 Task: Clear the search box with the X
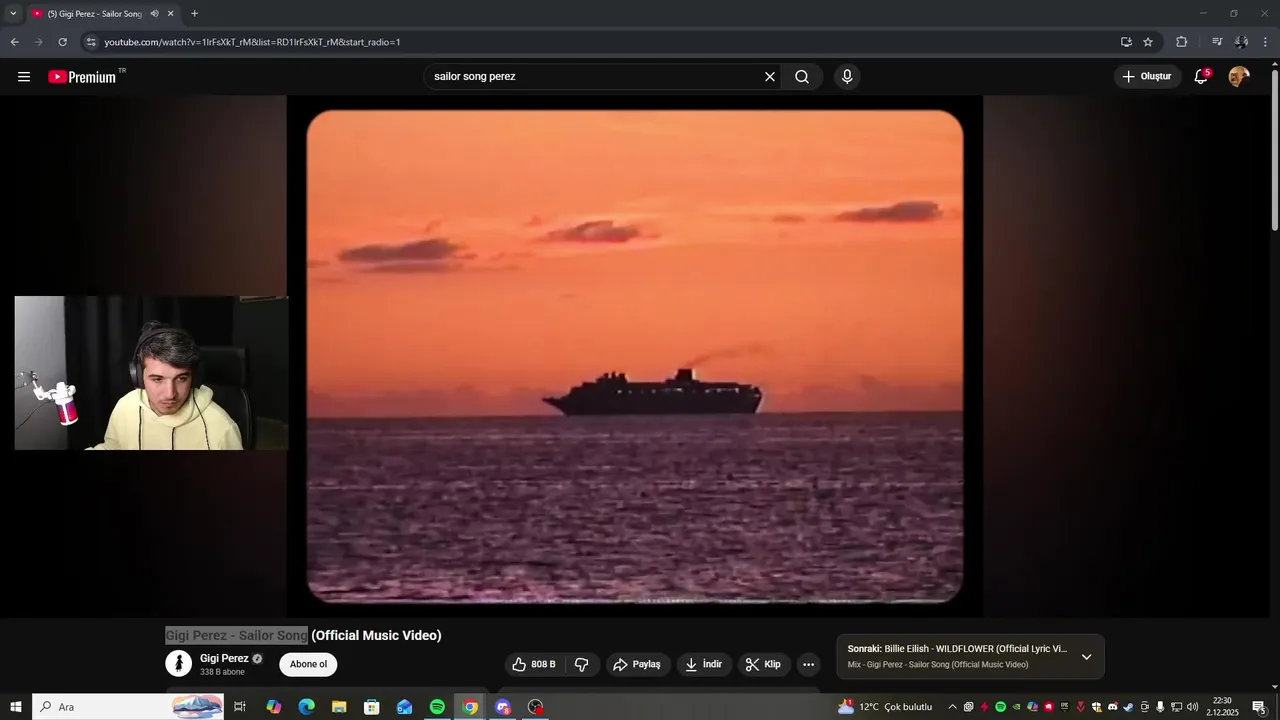coord(770,77)
